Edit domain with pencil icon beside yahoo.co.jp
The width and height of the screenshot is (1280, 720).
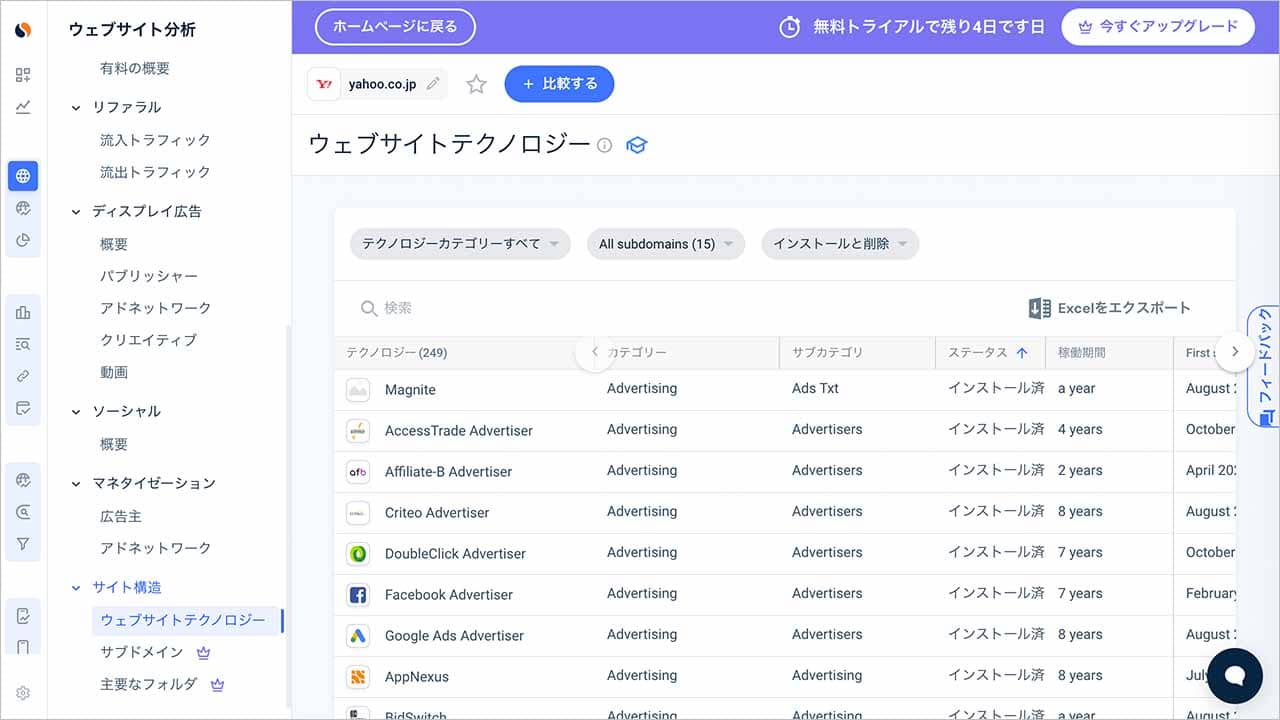tap(433, 84)
